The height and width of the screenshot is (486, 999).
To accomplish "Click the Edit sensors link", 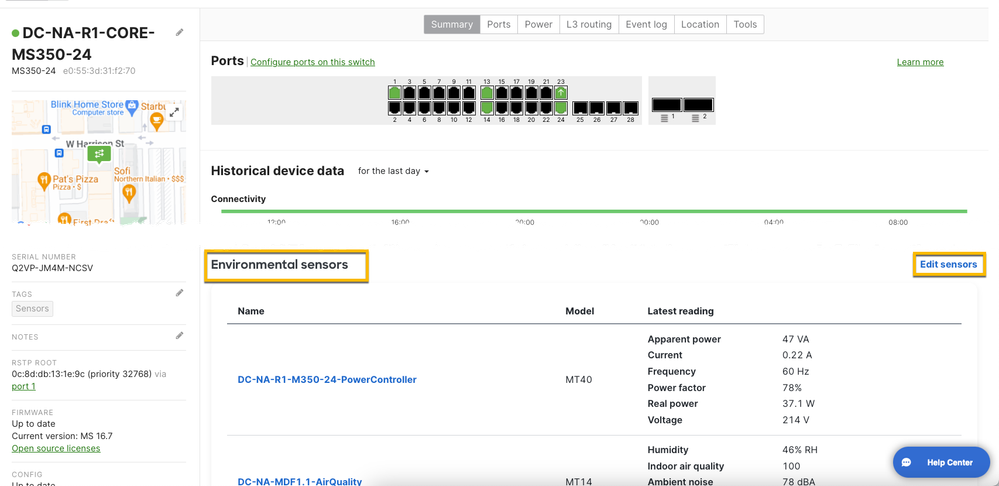I will tap(948, 265).
